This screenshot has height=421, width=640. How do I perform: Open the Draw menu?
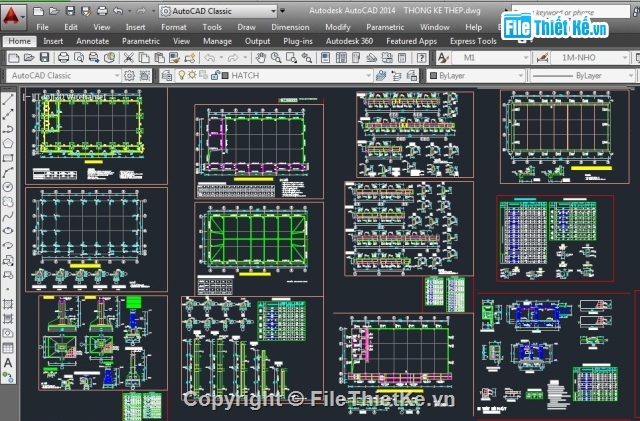[247, 27]
